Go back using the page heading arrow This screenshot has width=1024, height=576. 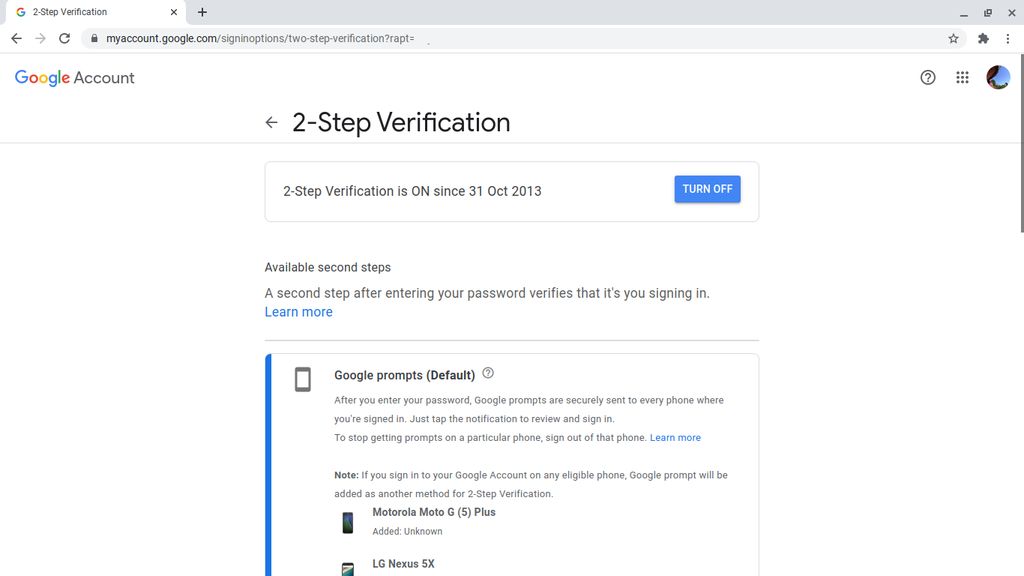271,122
